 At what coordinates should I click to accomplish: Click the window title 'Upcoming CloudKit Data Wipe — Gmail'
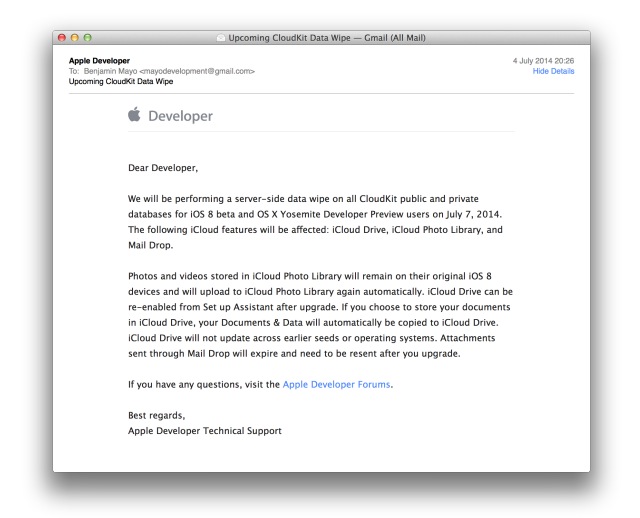327,38
